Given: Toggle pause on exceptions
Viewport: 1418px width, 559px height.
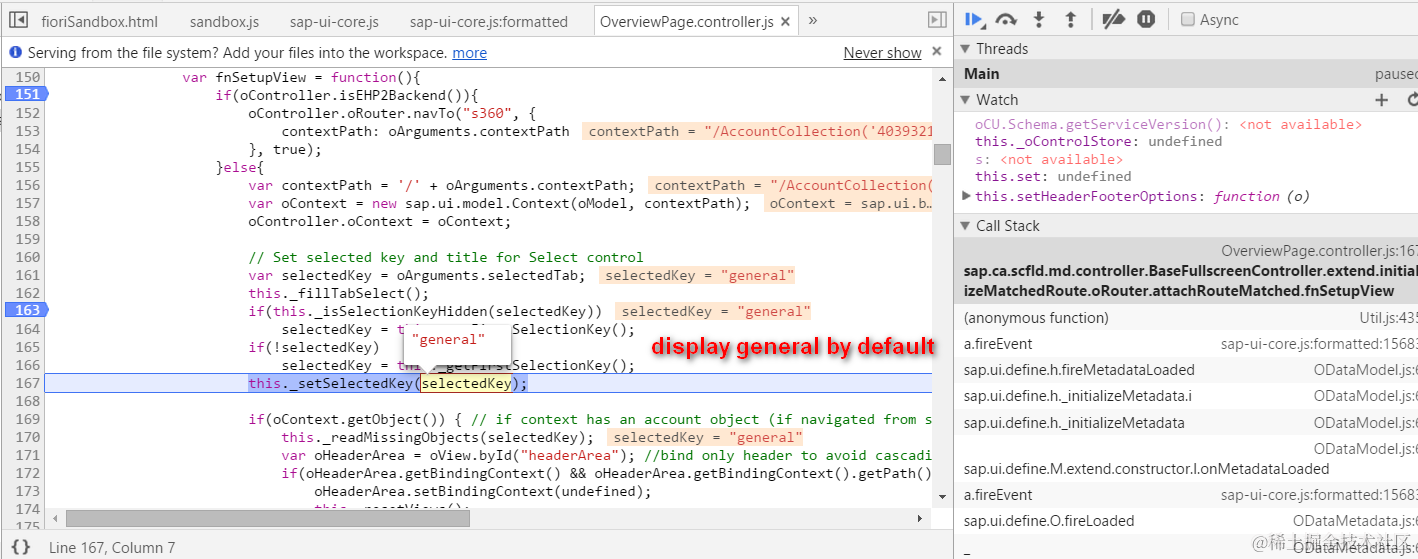Looking at the screenshot, I should [x=1146, y=19].
